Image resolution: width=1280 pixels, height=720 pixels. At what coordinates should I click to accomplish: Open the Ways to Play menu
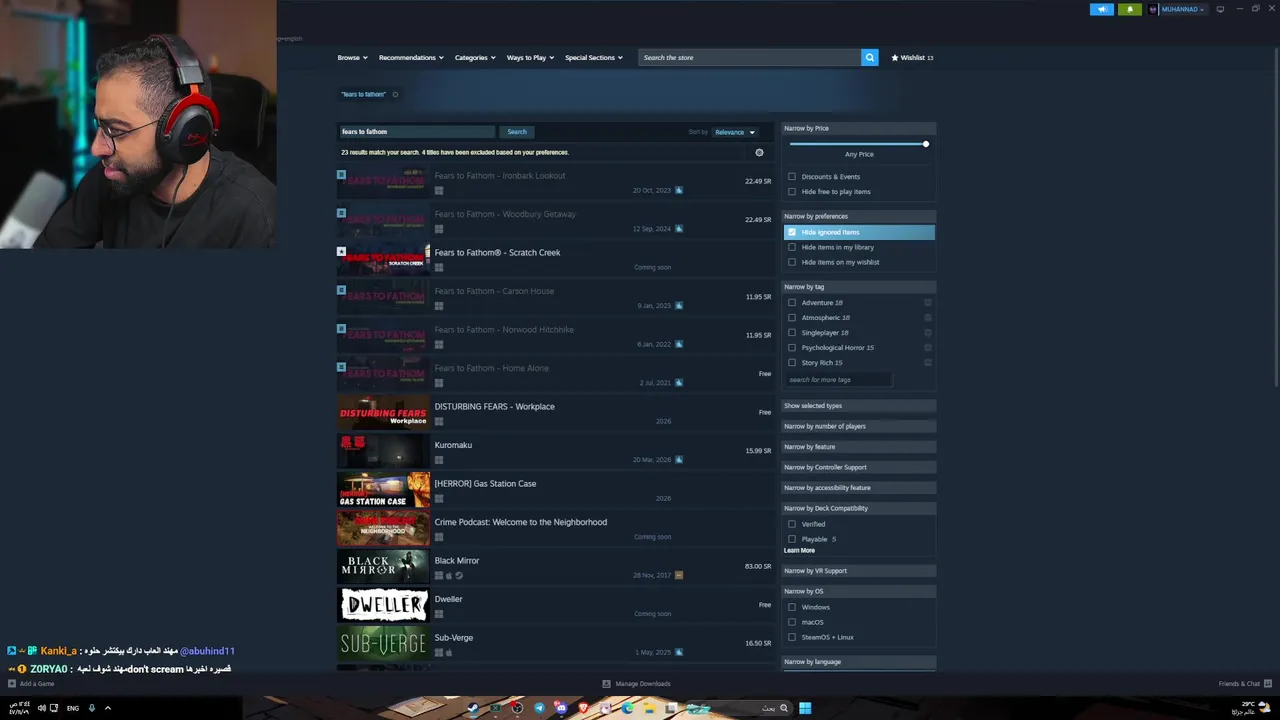click(x=530, y=57)
